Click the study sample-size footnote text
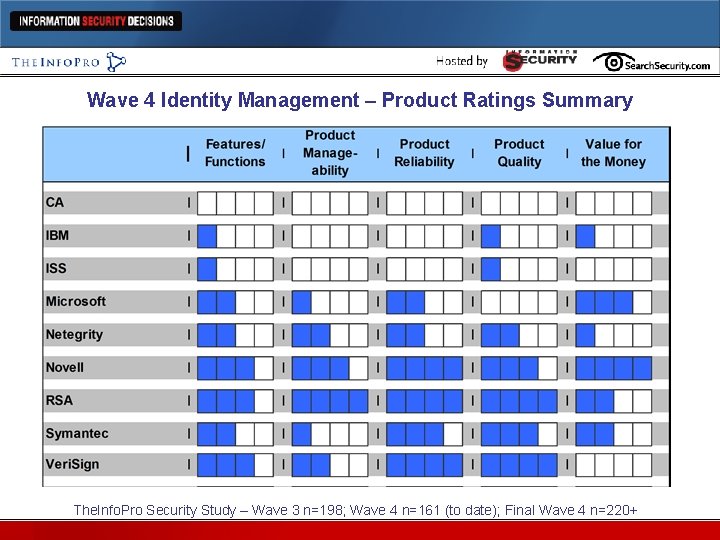 click(355, 510)
